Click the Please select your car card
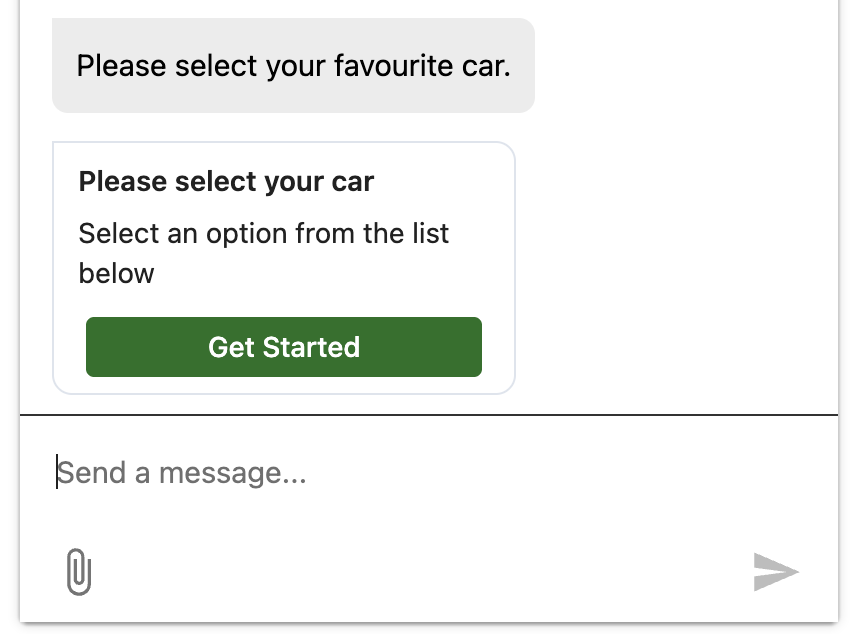Screen dimensions: 854x636 pos(283,267)
